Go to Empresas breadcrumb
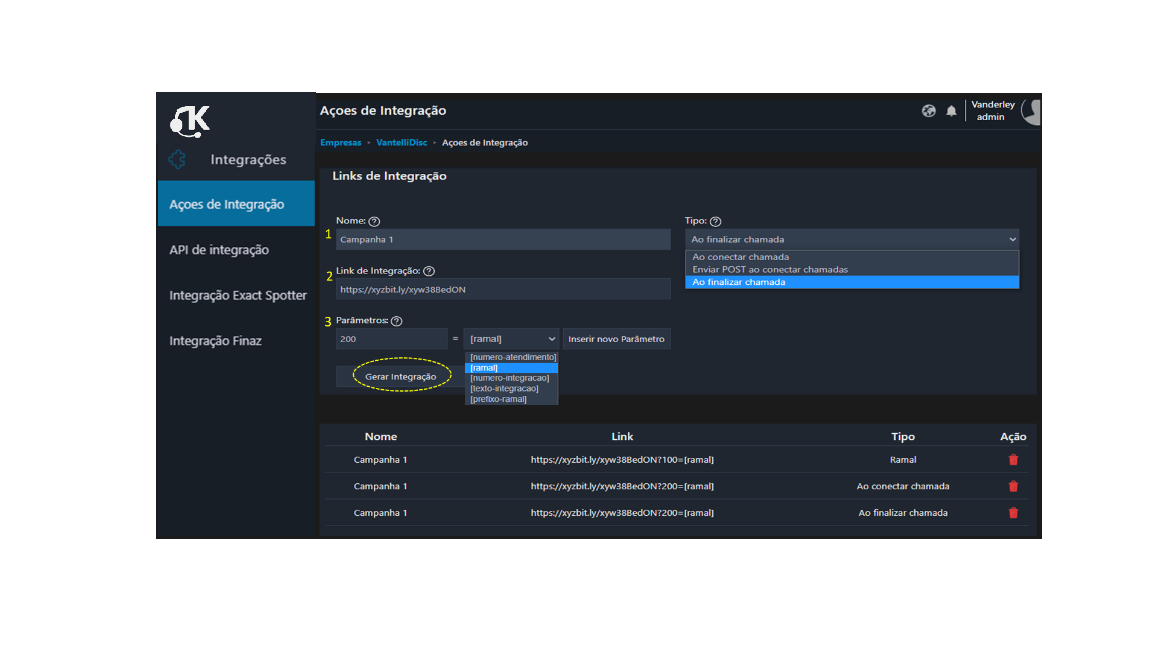 pyautogui.click(x=341, y=143)
